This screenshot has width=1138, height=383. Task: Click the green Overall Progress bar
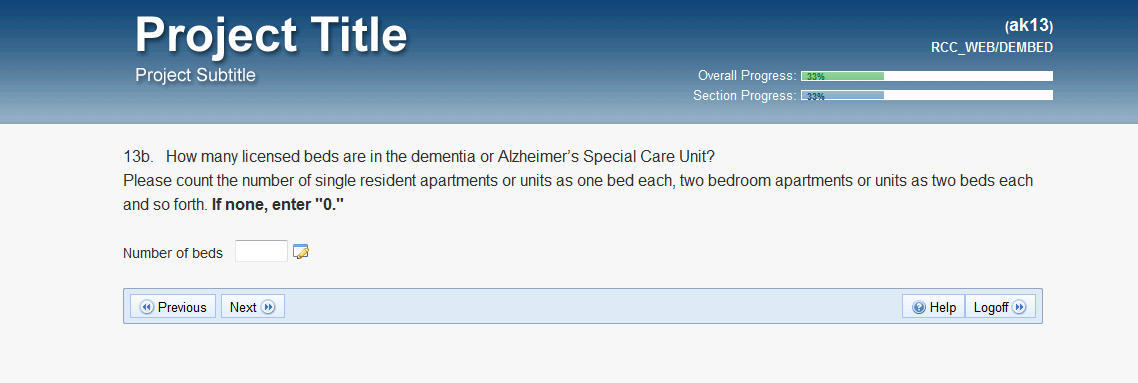927,76
